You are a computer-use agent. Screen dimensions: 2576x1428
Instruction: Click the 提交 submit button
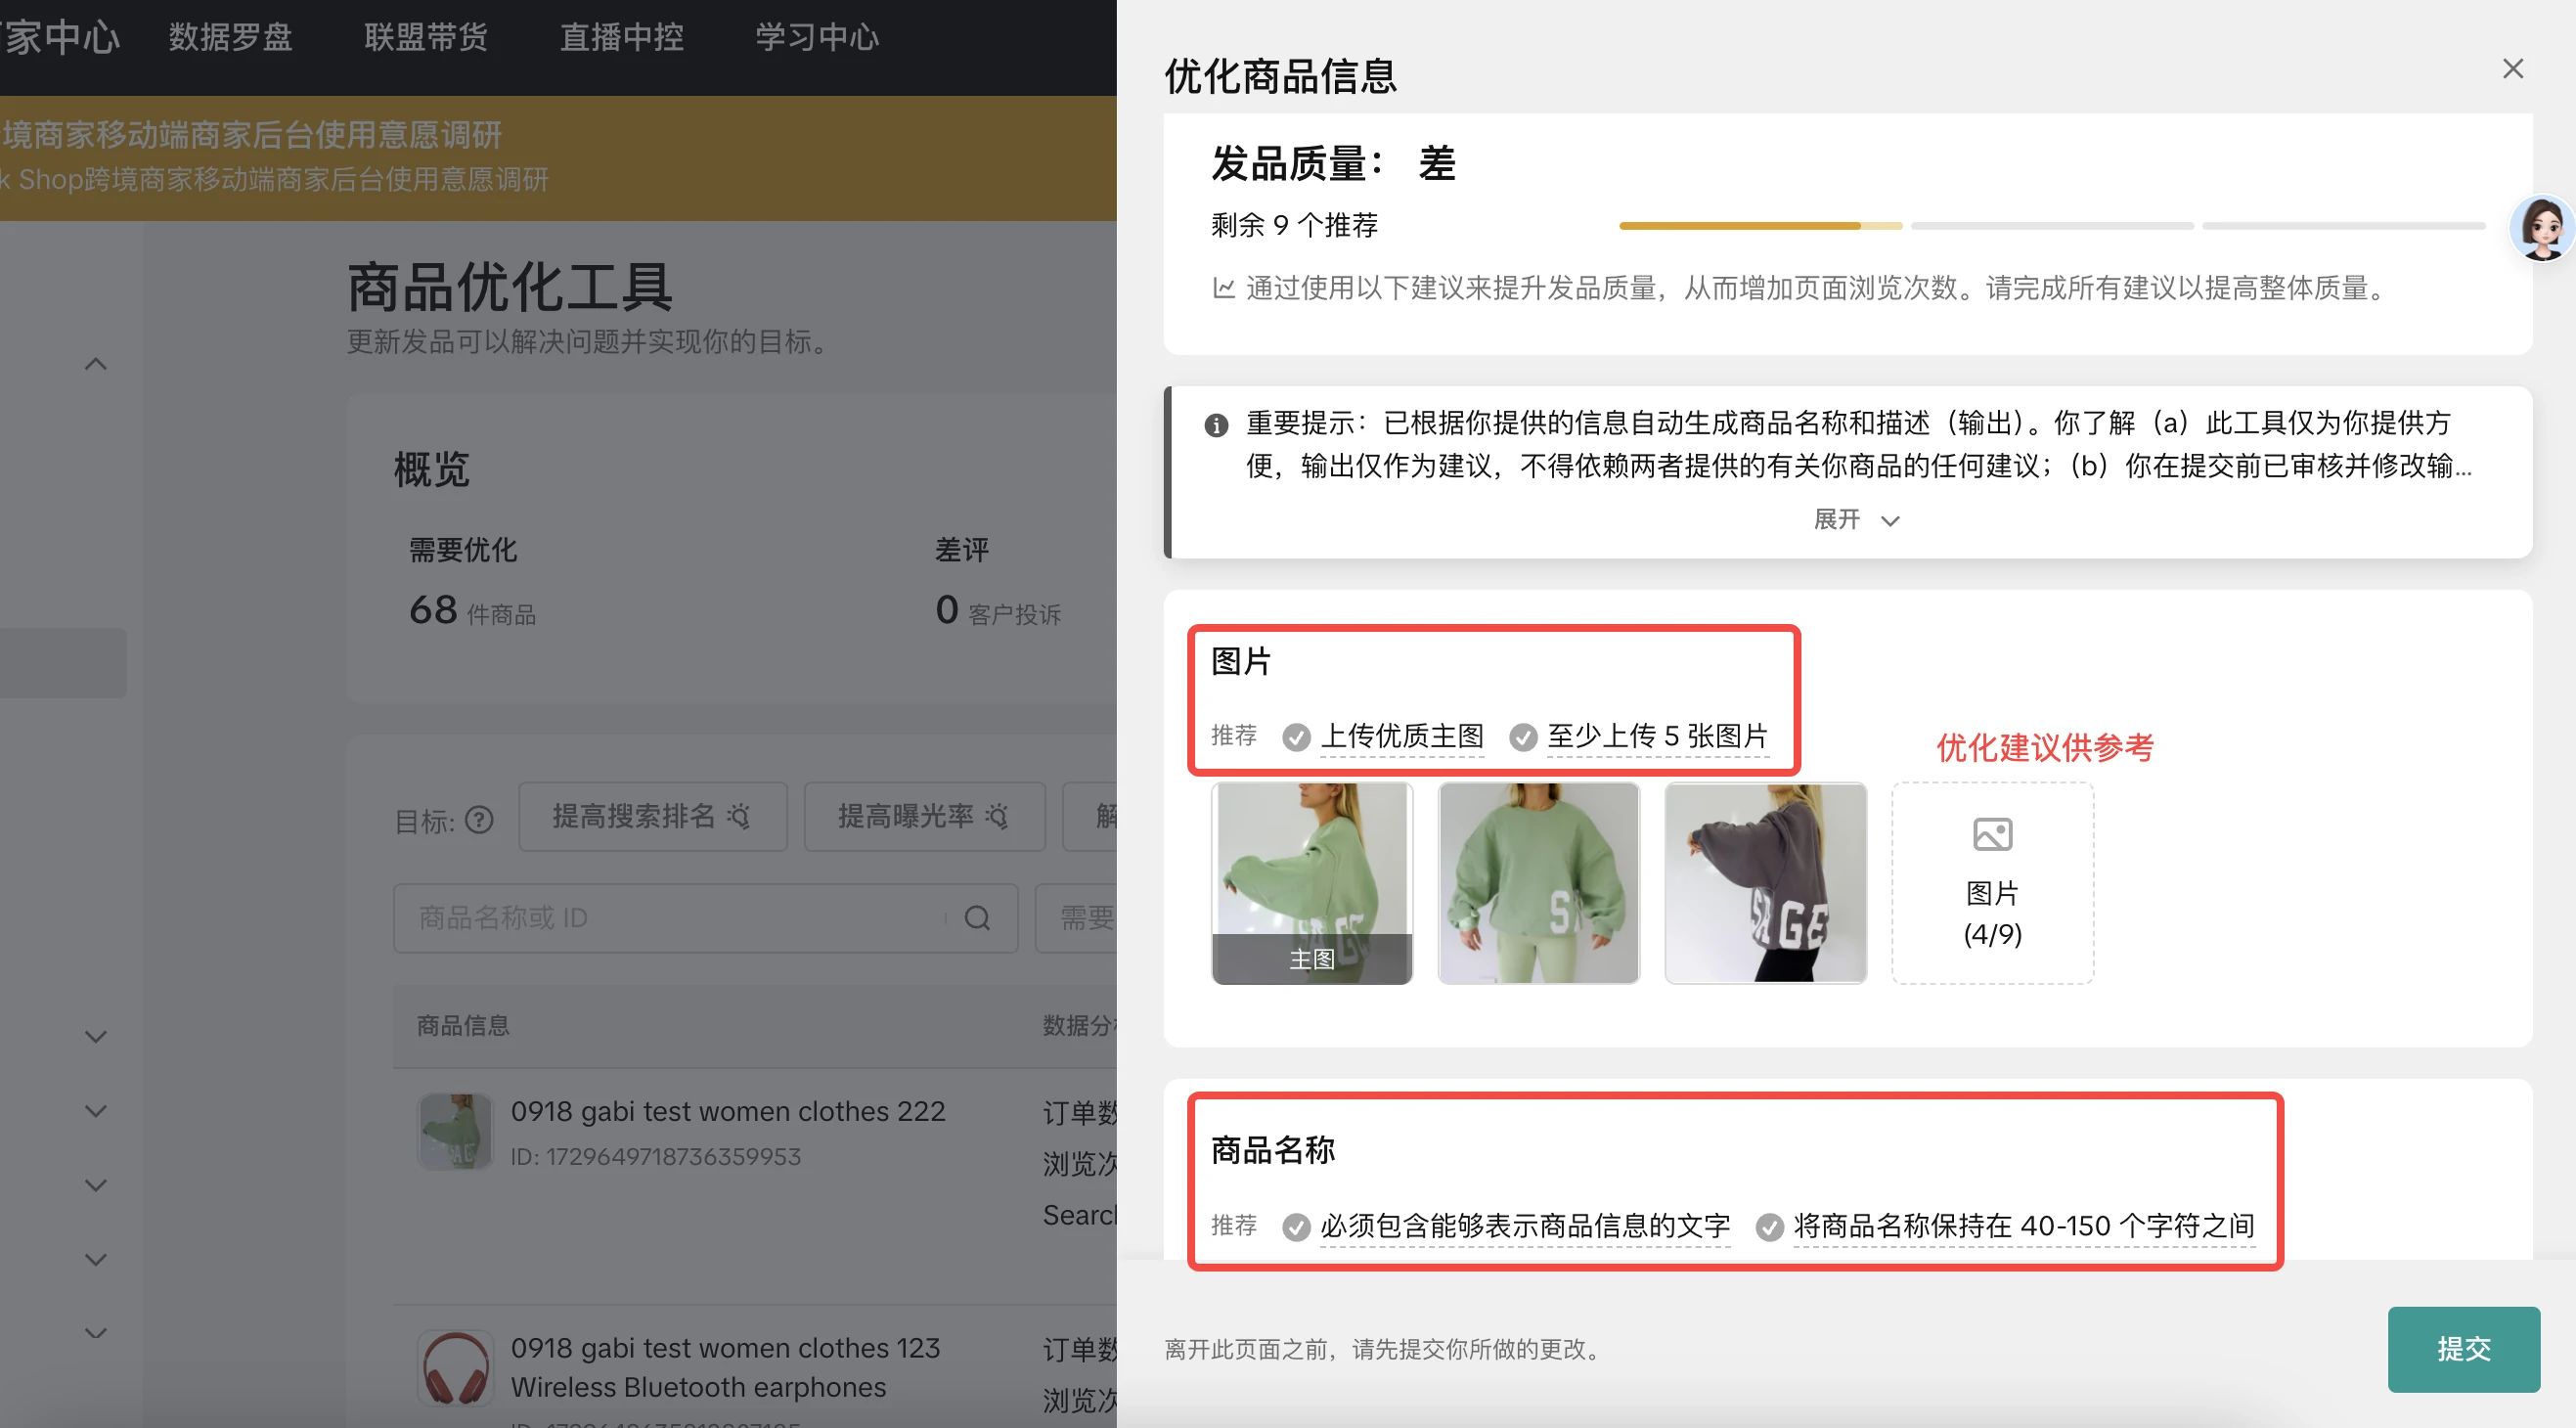(x=2462, y=1349)
